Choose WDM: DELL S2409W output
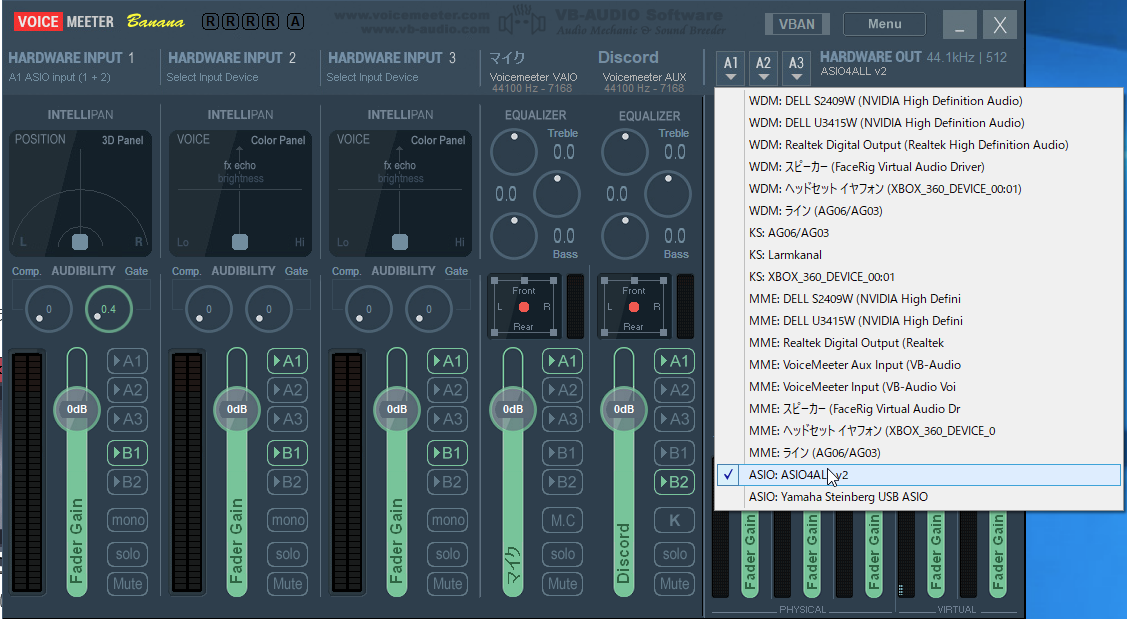Screen dimensions: 1127x619 point(919,101)
